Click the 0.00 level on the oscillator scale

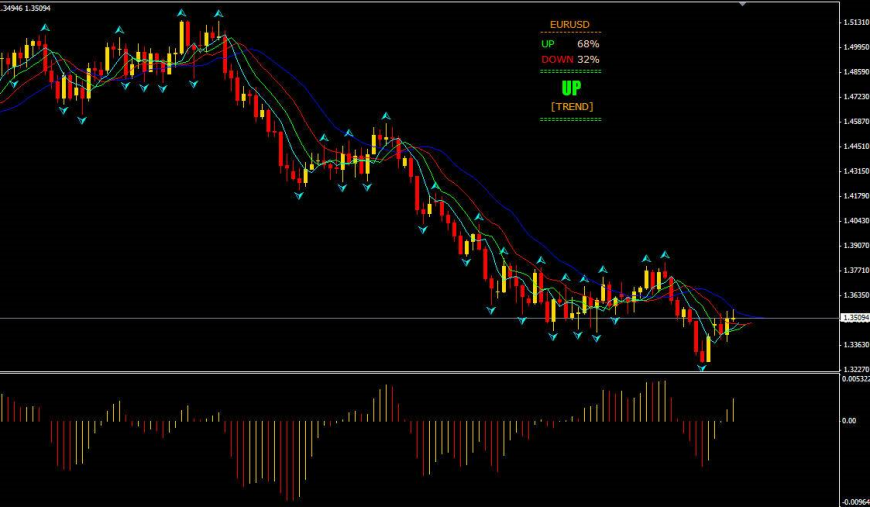click(x=849, y=421)
